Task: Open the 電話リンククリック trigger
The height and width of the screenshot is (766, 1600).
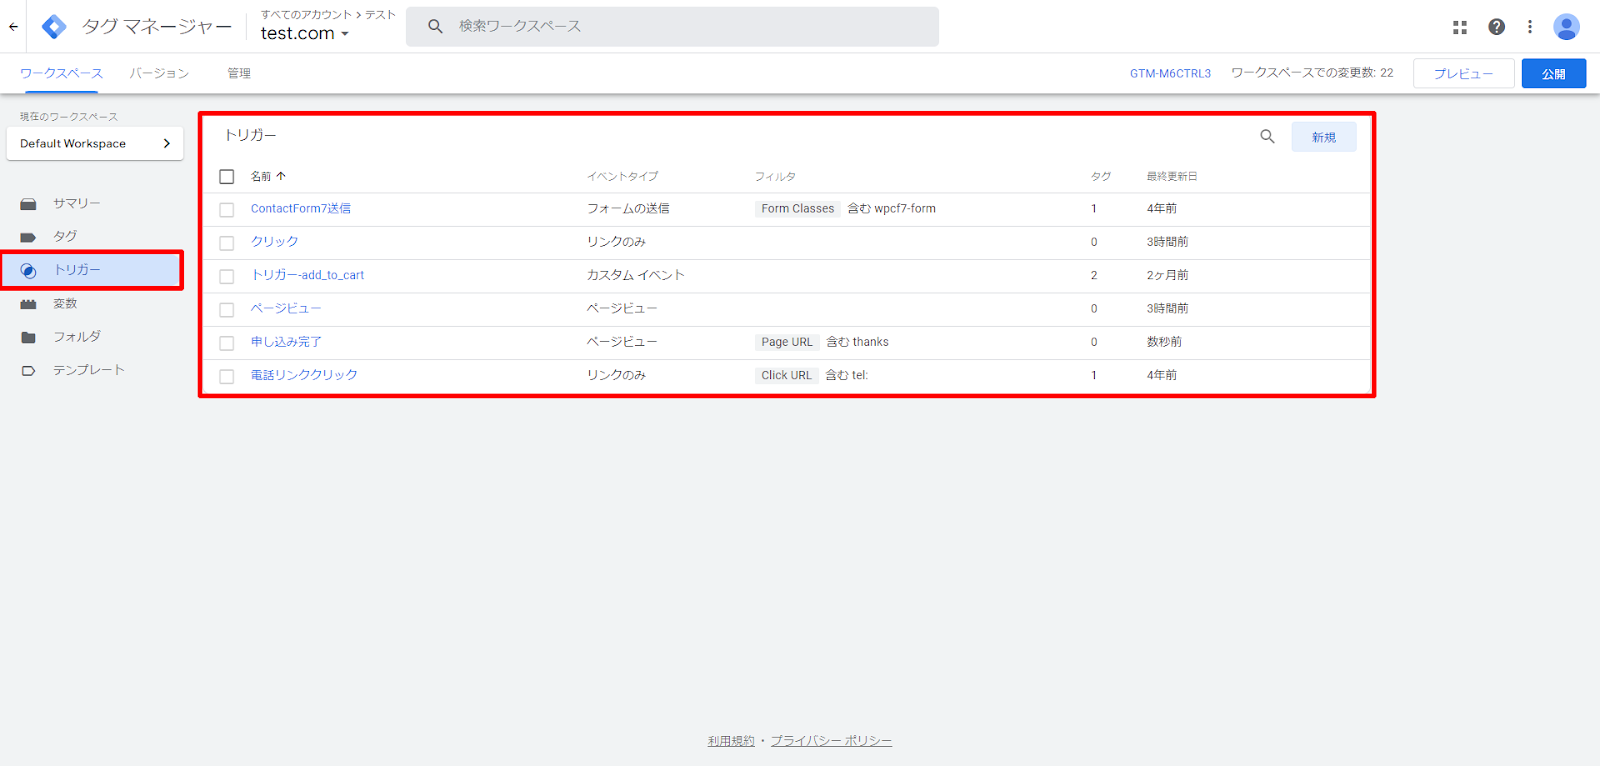Action: pyautogui.click(x=304, y=375)
